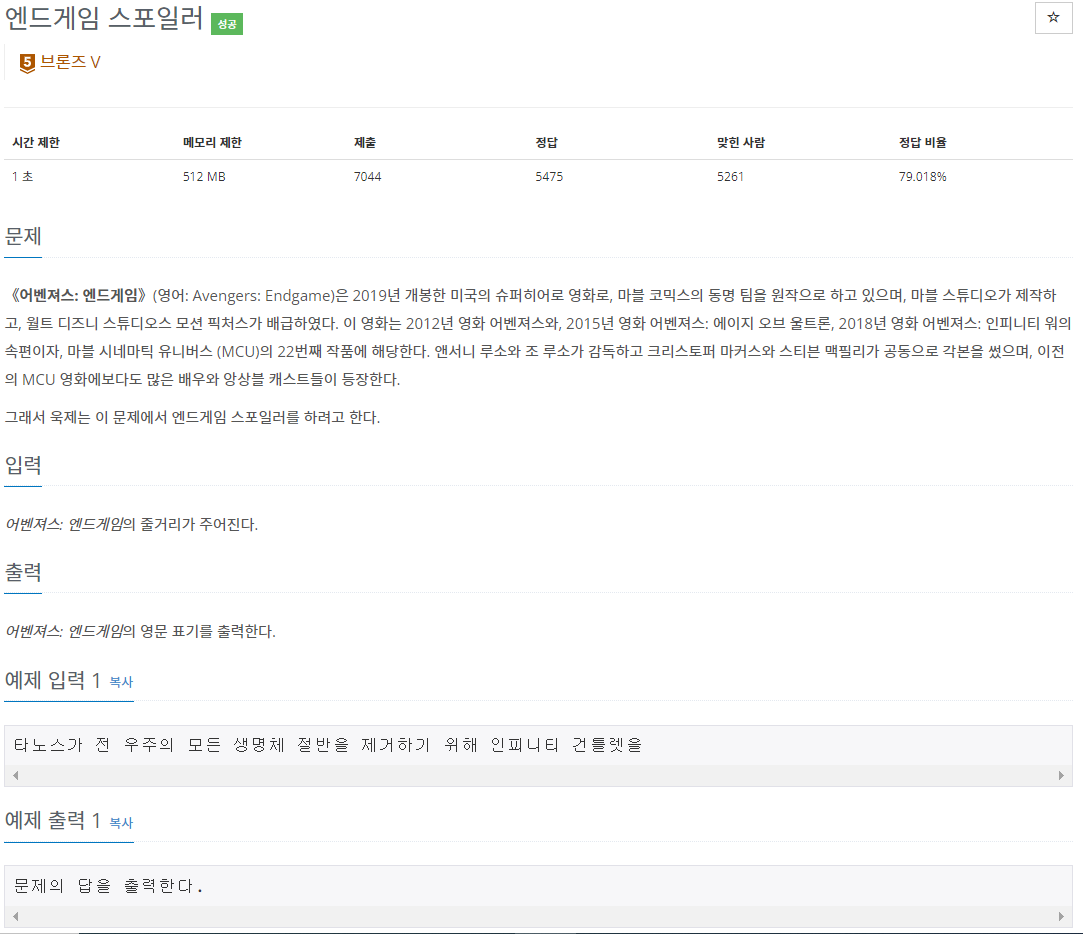The height and width of the screenshot is (934, 1083).
Task: Click the title 엔드게임 스포일러
Action: [x=104, y=18]
